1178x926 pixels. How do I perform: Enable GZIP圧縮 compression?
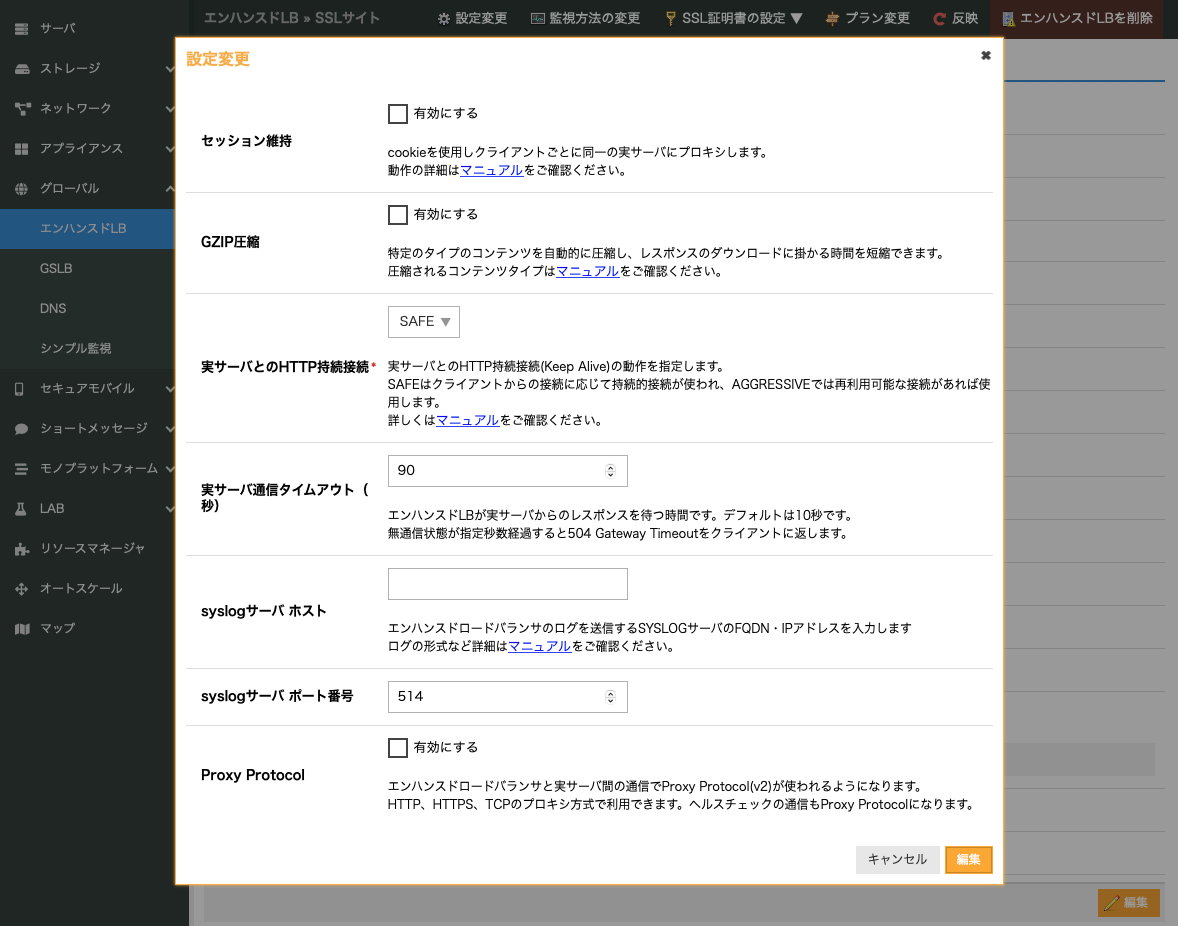point(397,214)
